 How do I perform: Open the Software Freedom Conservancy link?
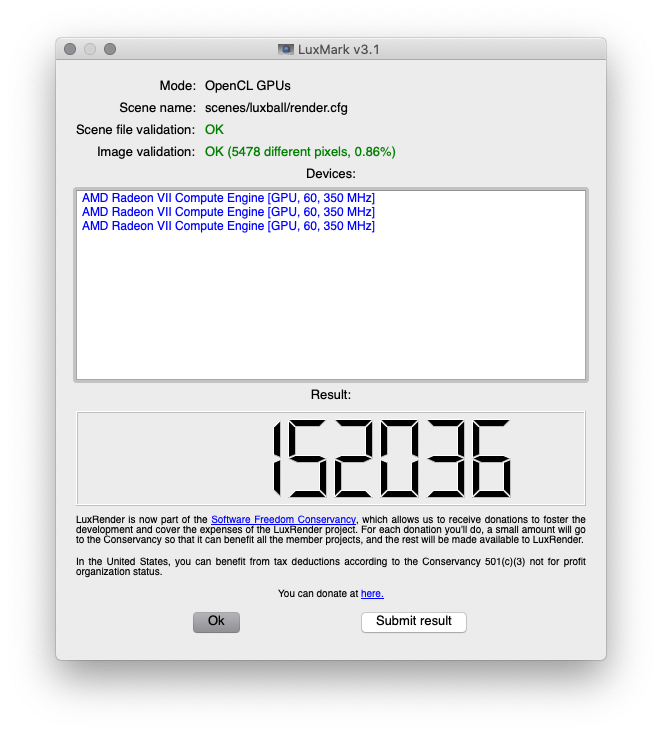click(x=283, y=520)
